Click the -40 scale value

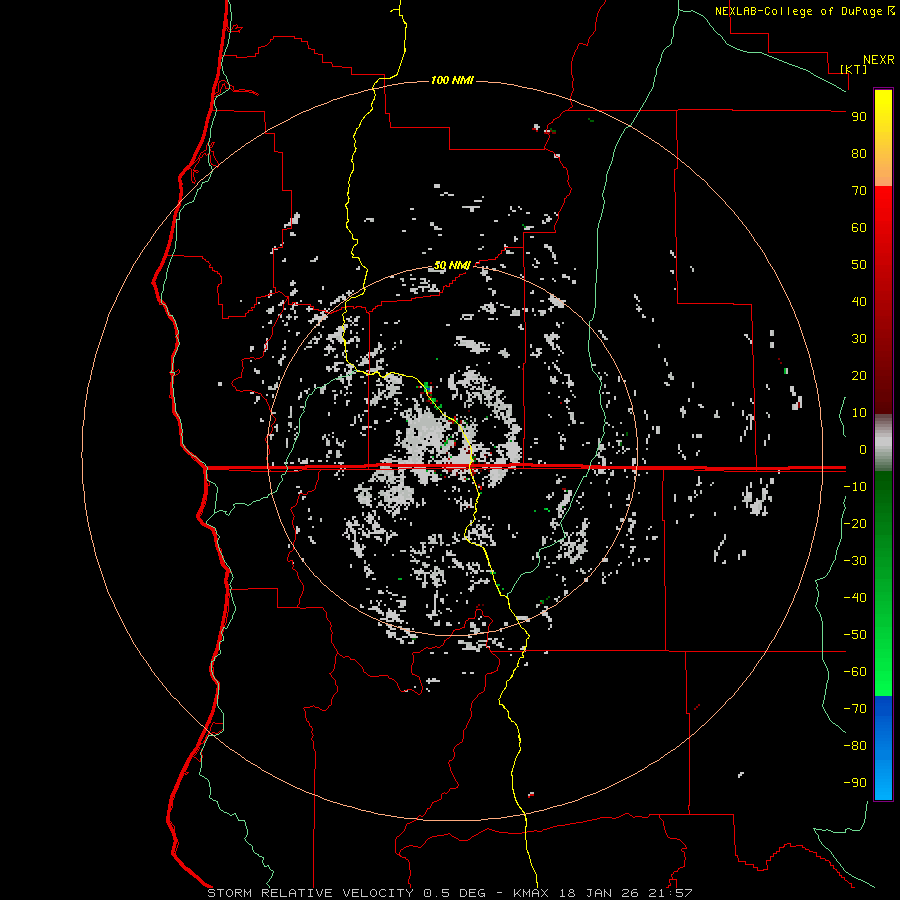[x=855, y=598]
